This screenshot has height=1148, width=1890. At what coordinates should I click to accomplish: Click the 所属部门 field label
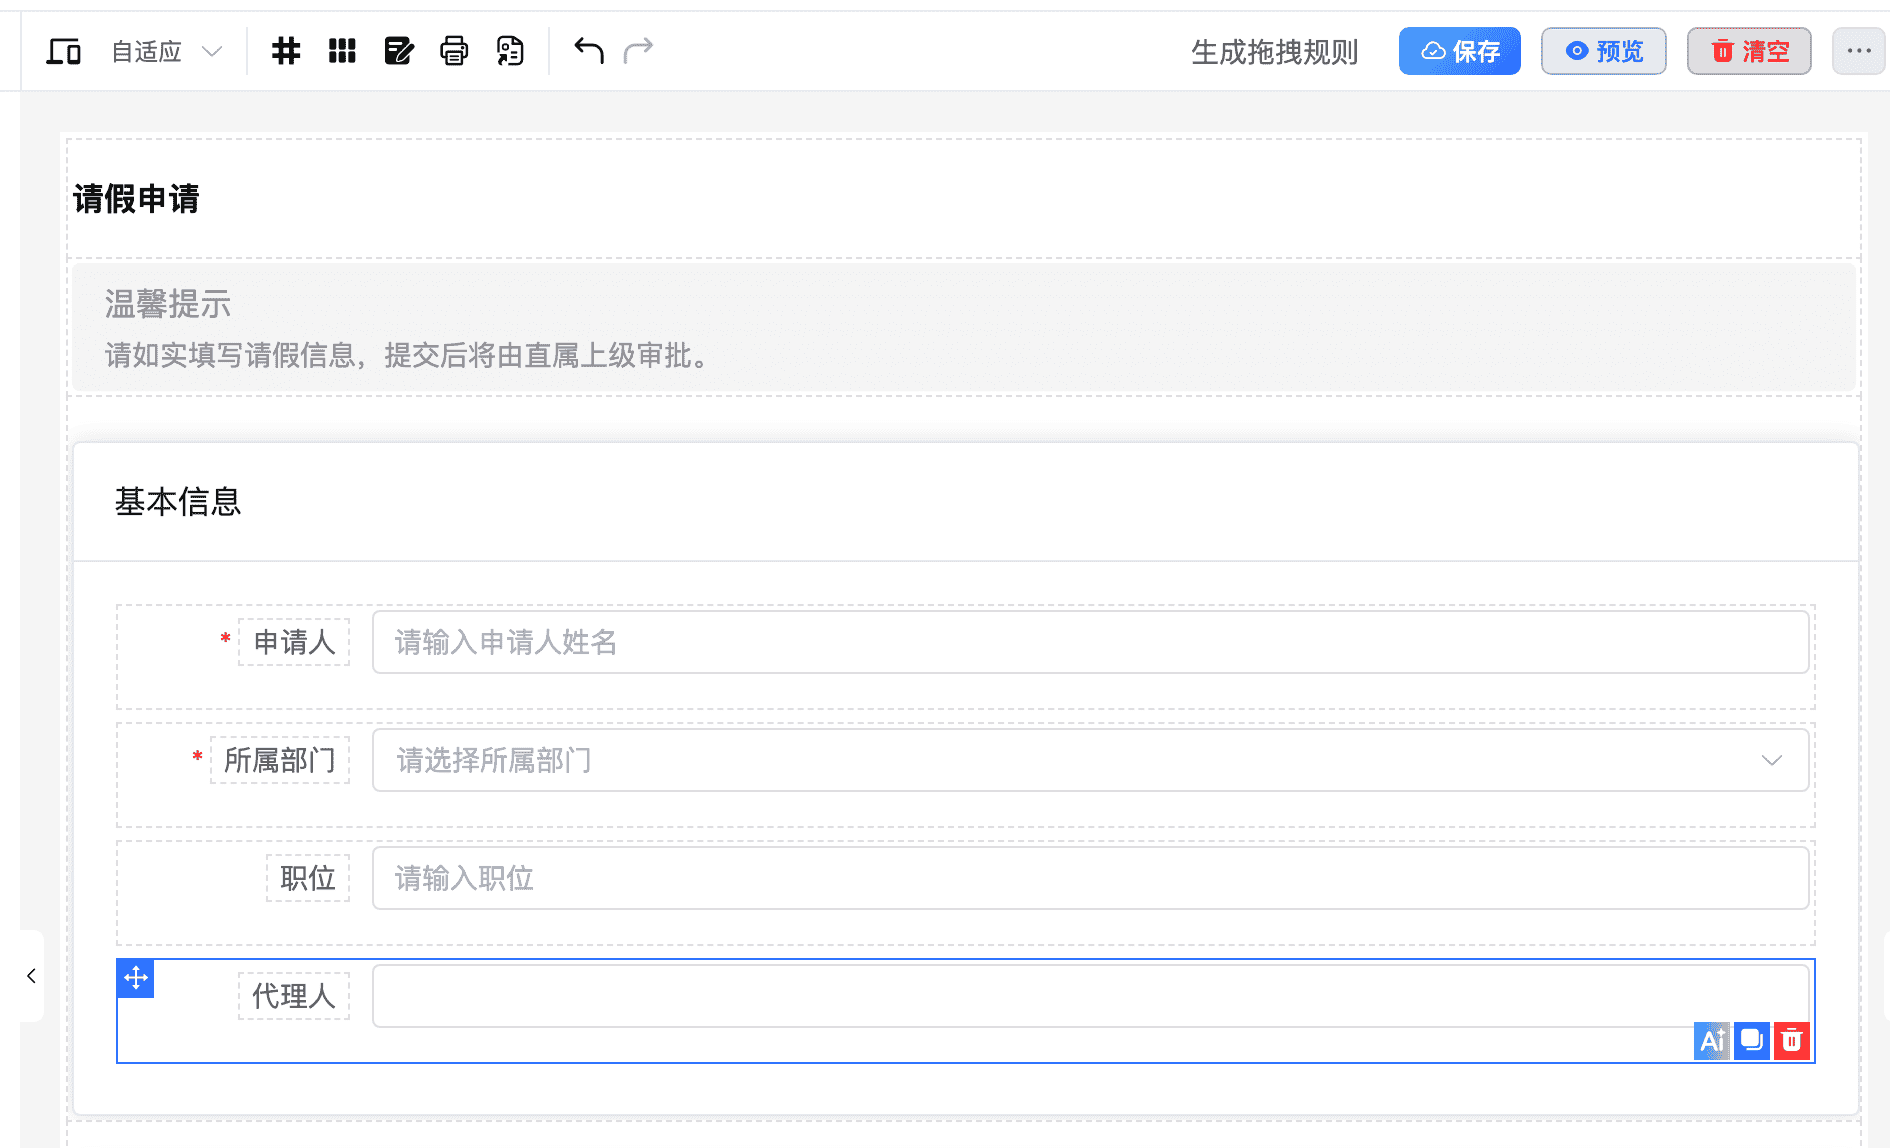[x=280, y=760]
